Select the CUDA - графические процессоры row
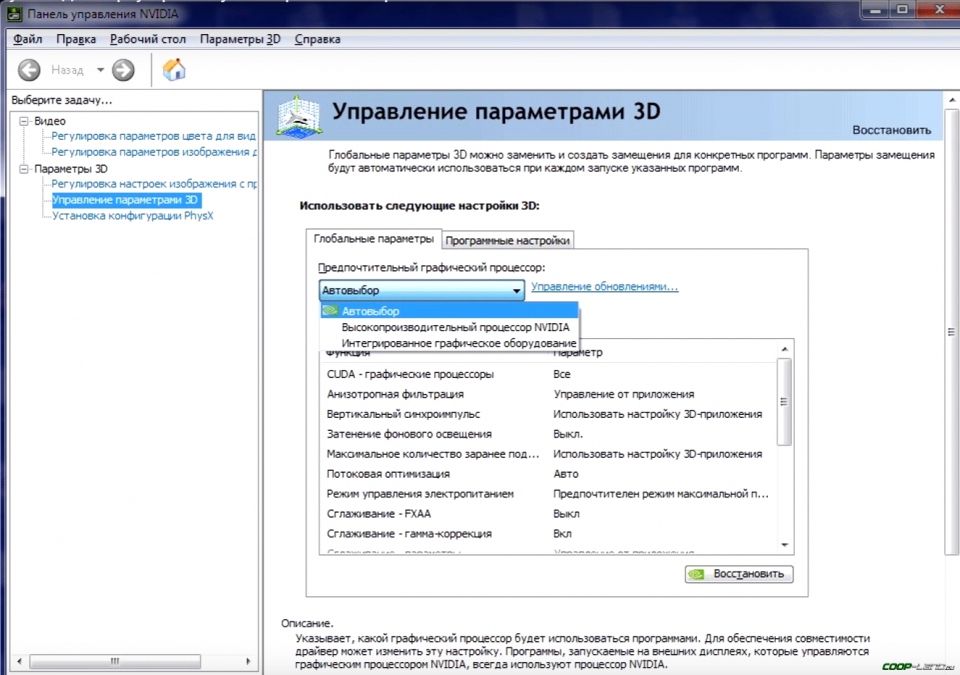 tap(548, 374)
